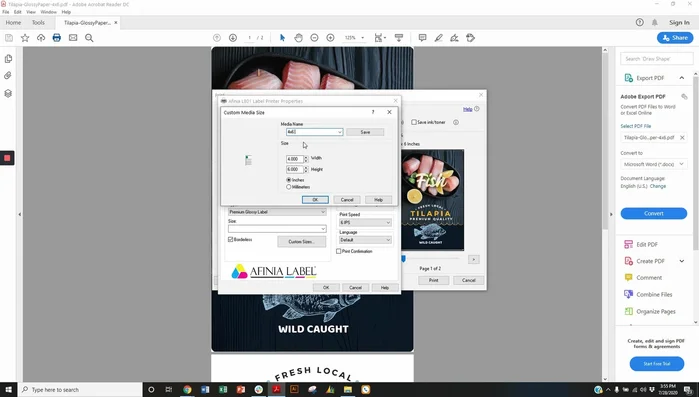
Task: Click the Print toolbar icon
Action: (x=57, y=38)
